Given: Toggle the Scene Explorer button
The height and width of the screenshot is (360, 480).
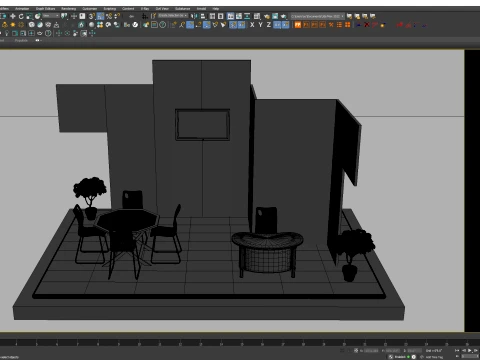Looking at the screenshot, I should [x=212, y=16].
